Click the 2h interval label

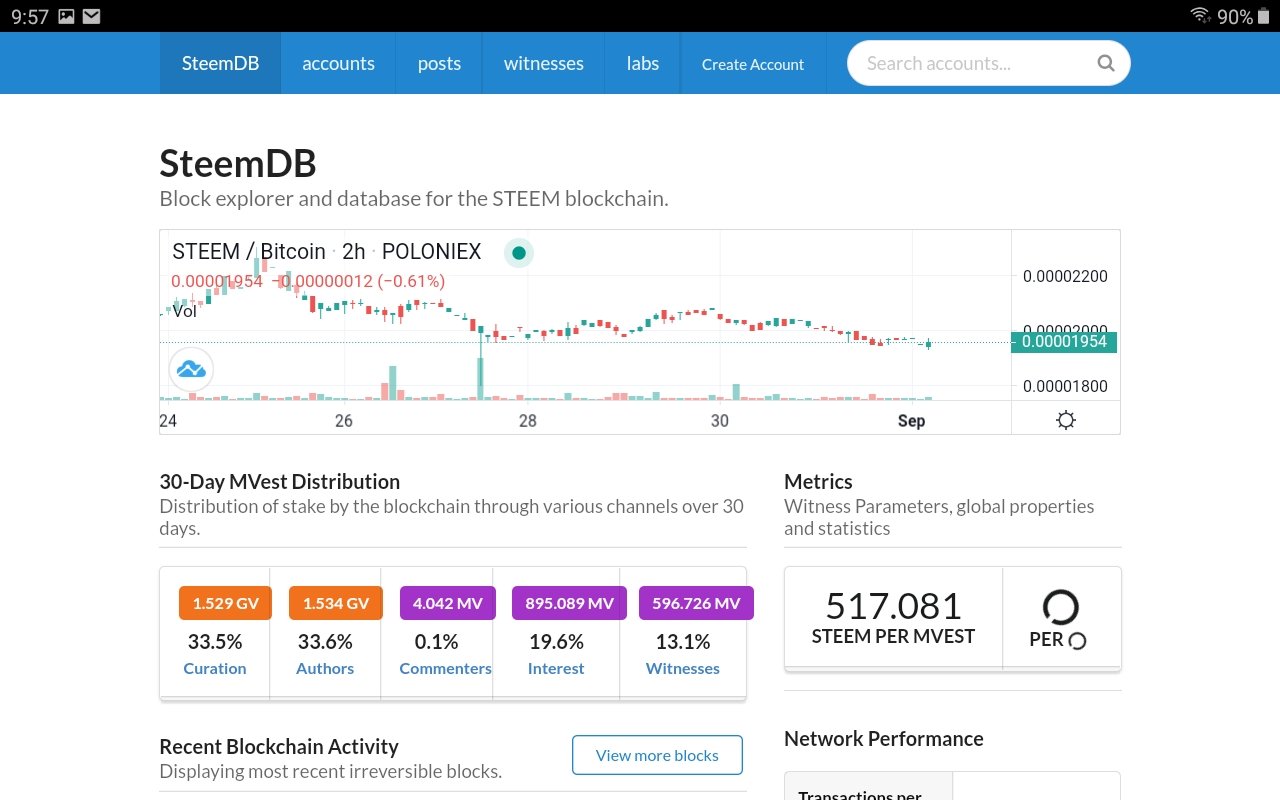[354, 252]
